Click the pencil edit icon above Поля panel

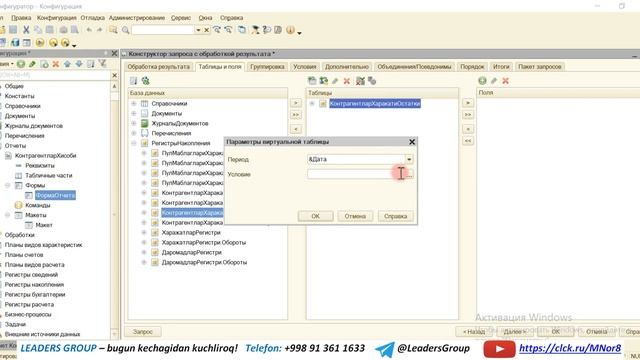point(494,81)
